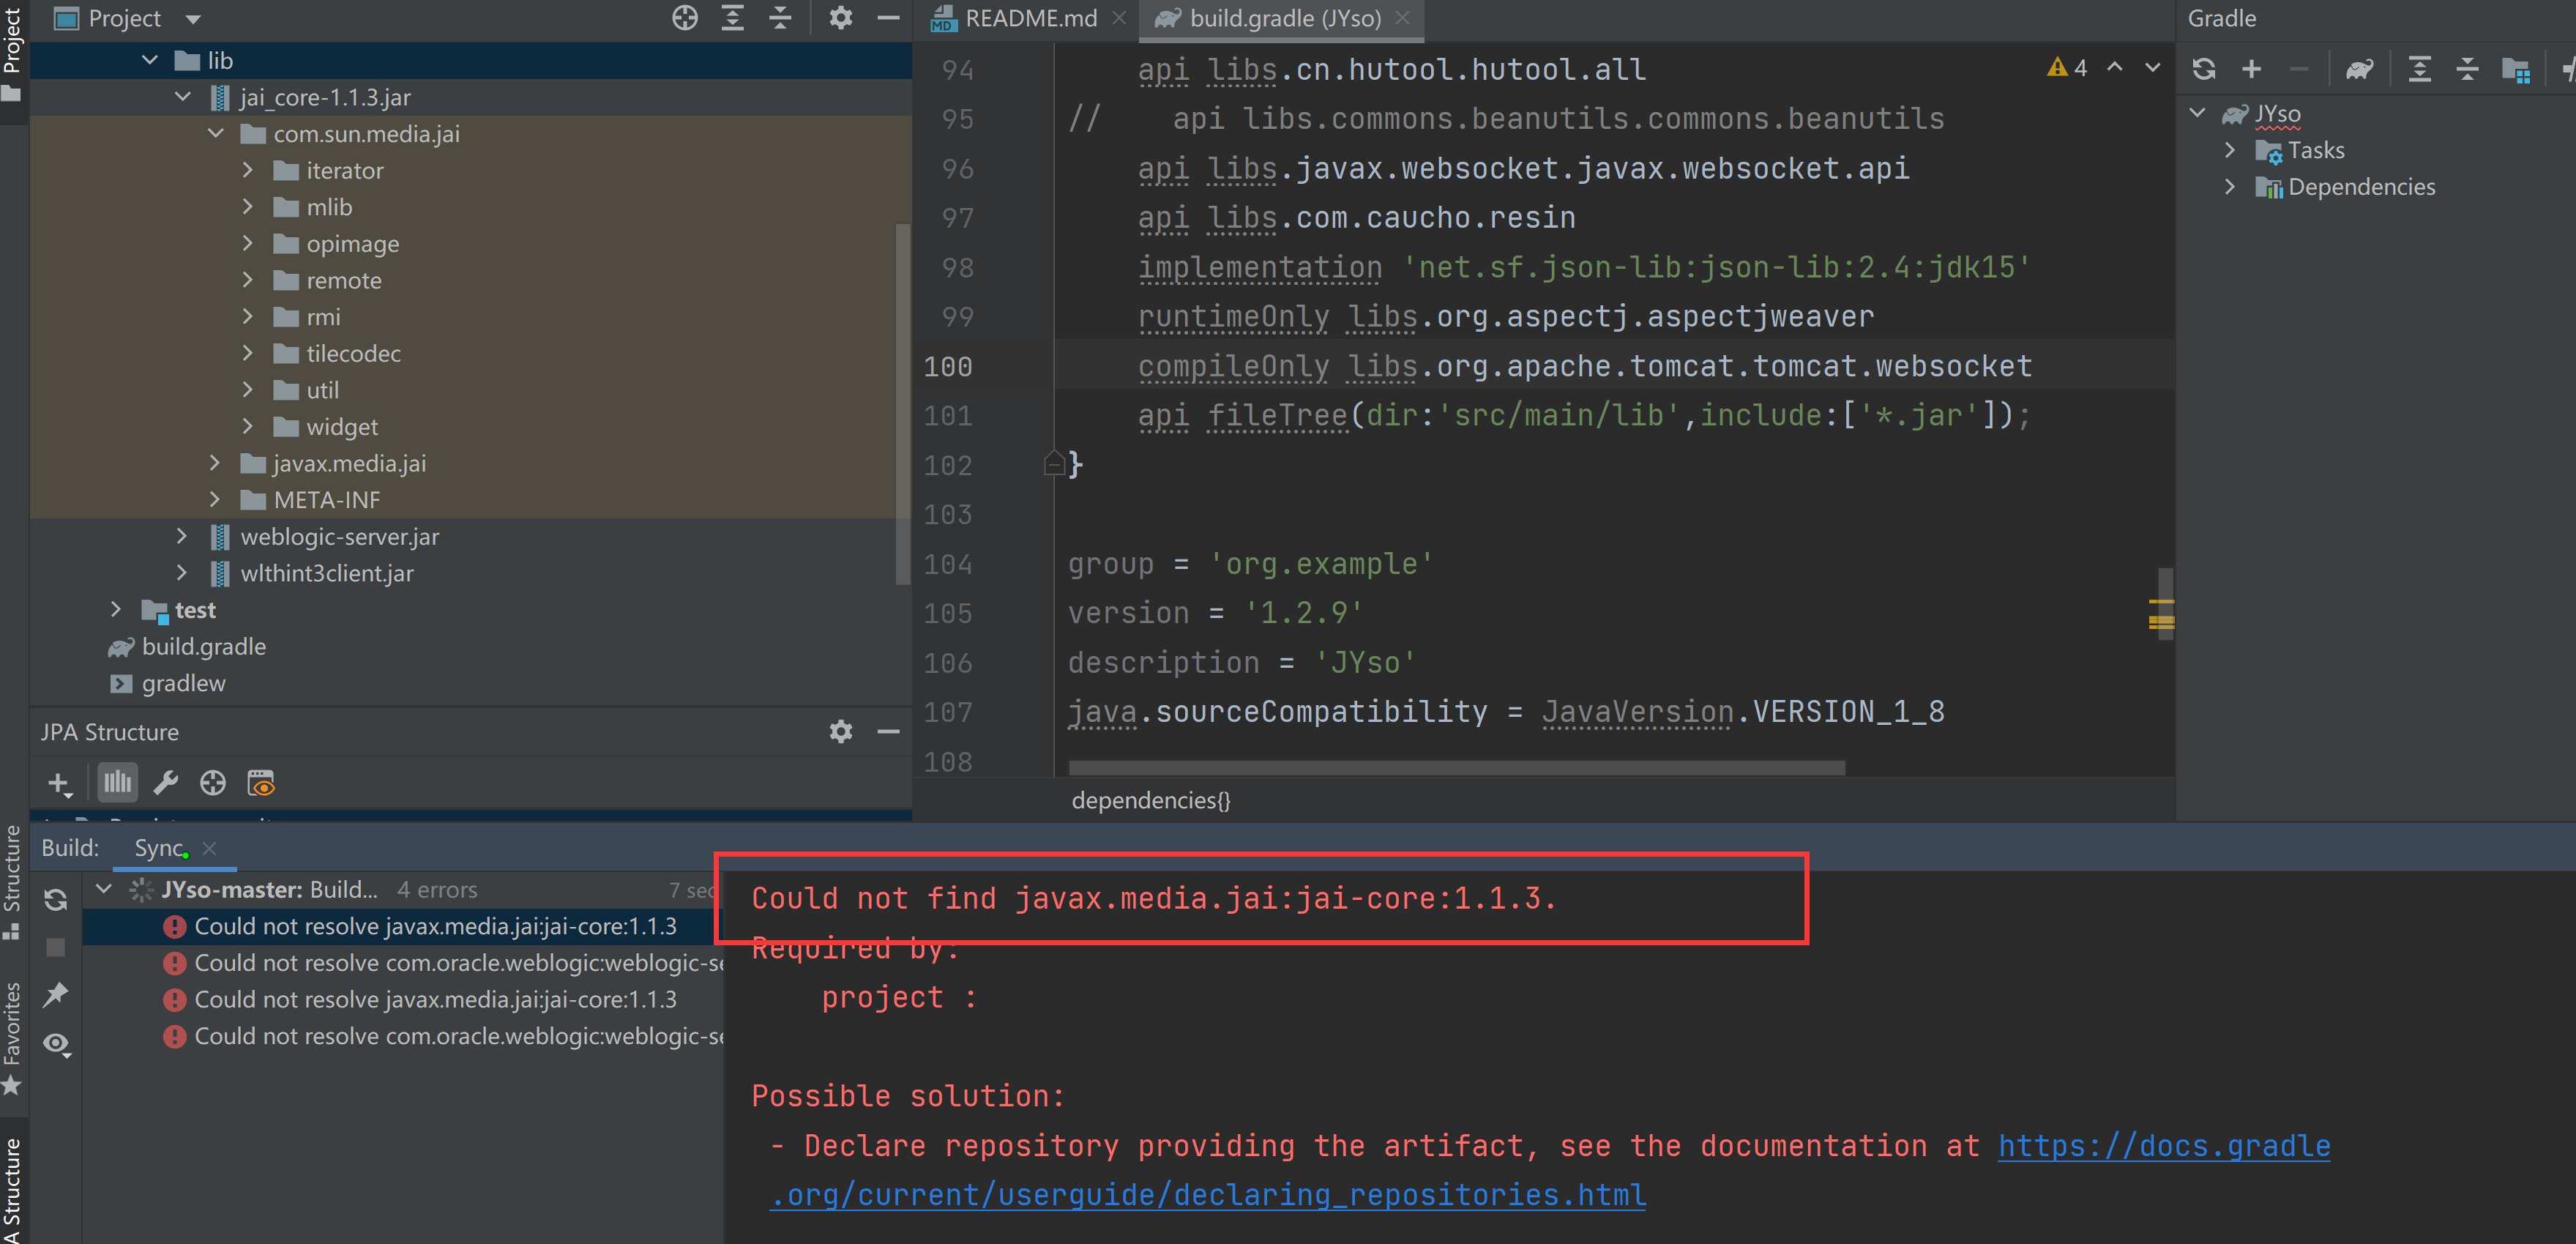Toggle JPA Structure columns view icon

(x=117, y=782)
